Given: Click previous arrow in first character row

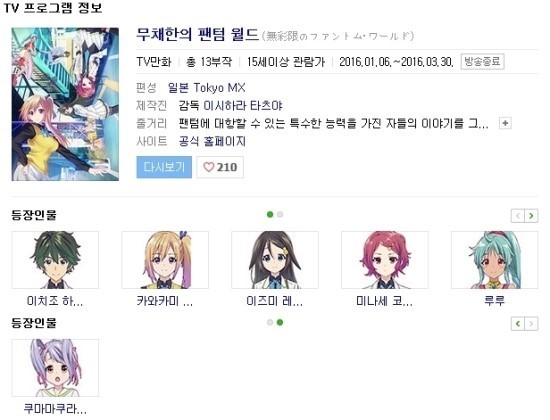Looking at the screenshot, I should pyautogui.click(x=518, y=215).
